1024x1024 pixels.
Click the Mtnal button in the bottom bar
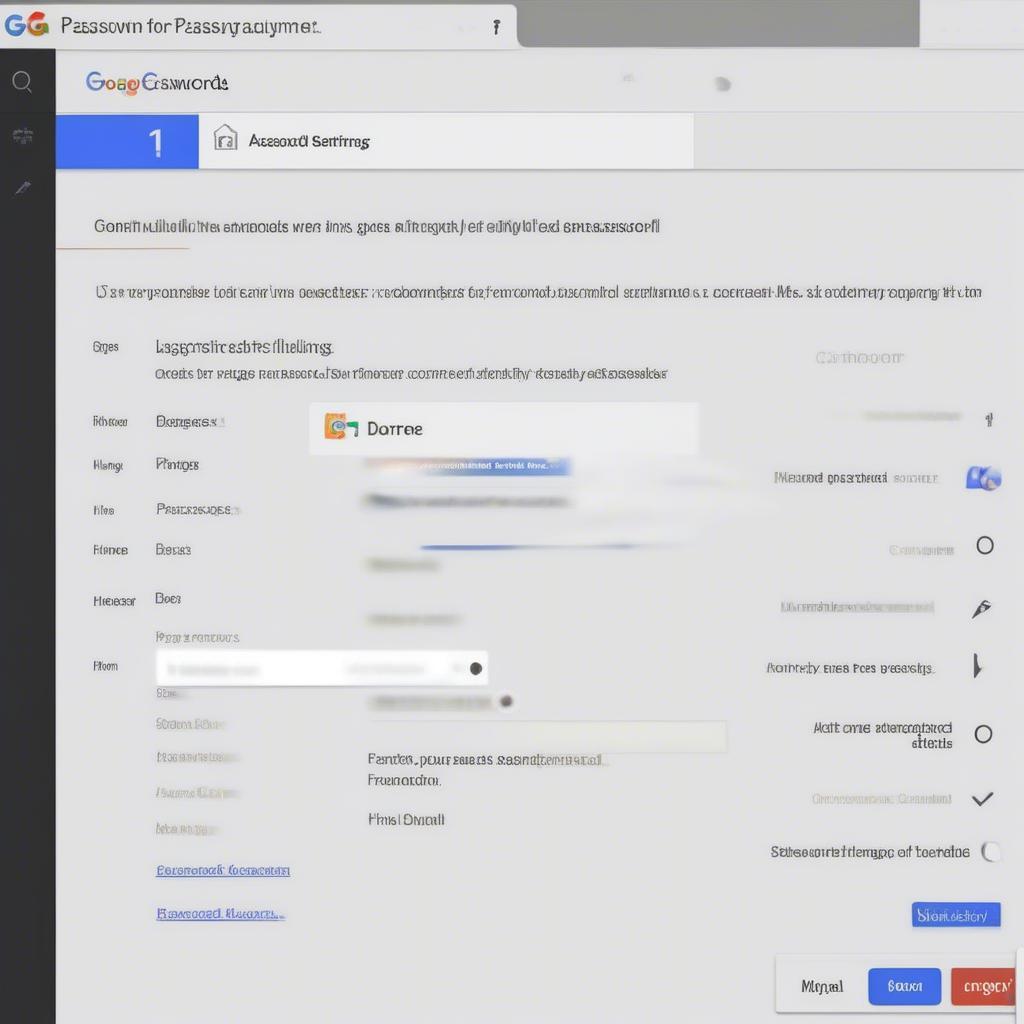pos(822,986)
